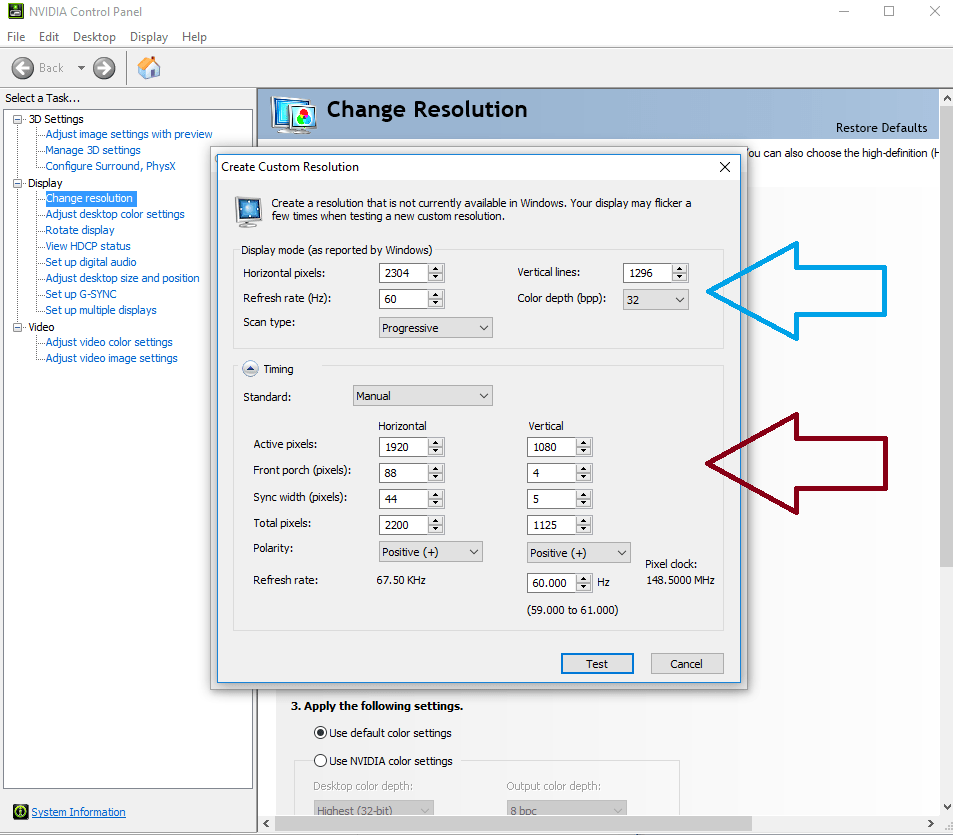
Task: Open the Edit menu
Action: tap(49, 36)
